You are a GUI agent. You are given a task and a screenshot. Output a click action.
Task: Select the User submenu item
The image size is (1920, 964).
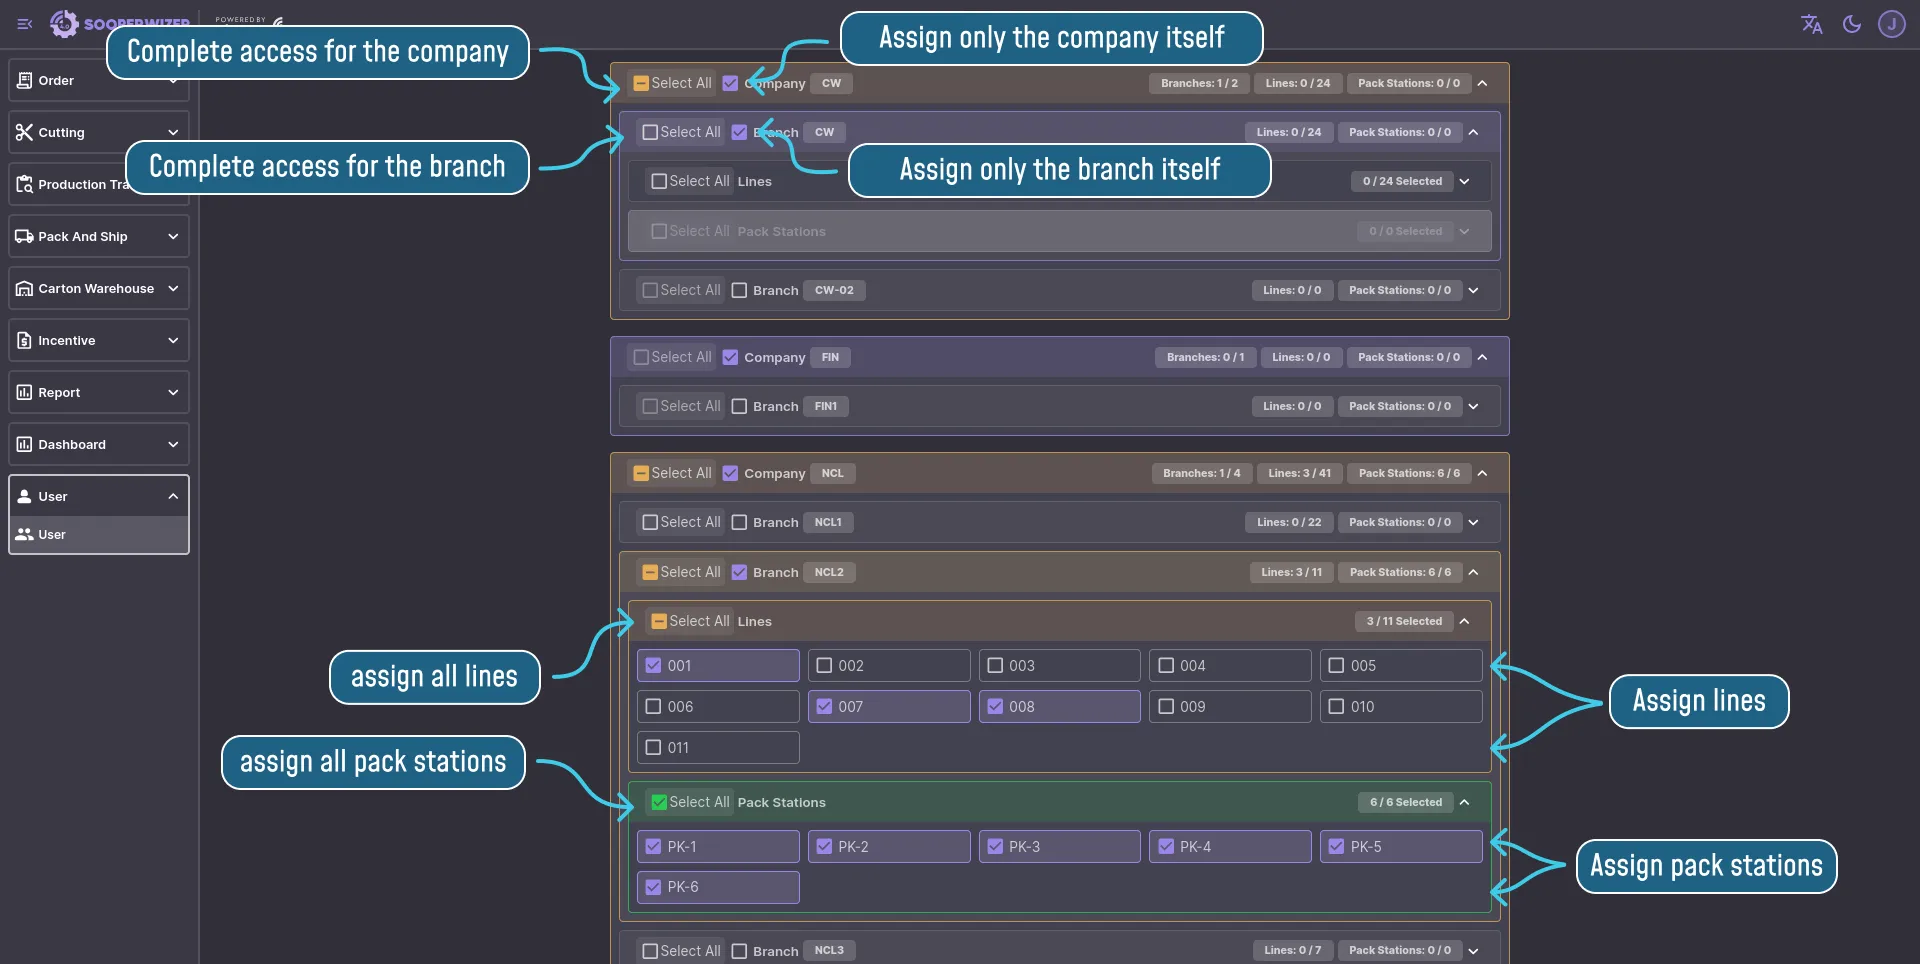(x=98, y=535)
